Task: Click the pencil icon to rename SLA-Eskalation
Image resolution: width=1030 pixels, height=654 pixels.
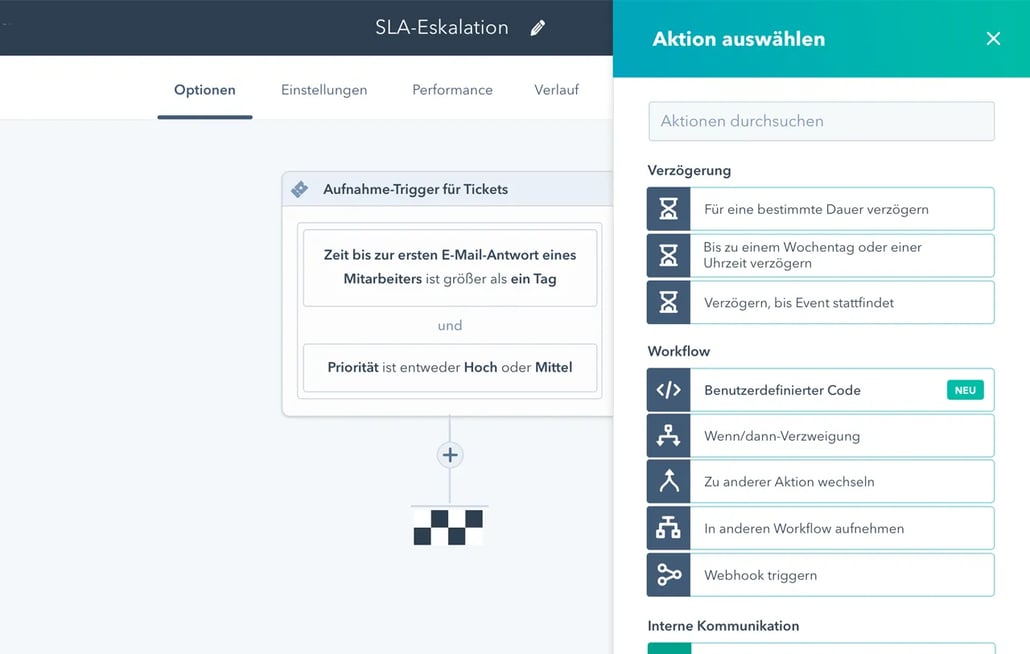Action: [538, 28]
